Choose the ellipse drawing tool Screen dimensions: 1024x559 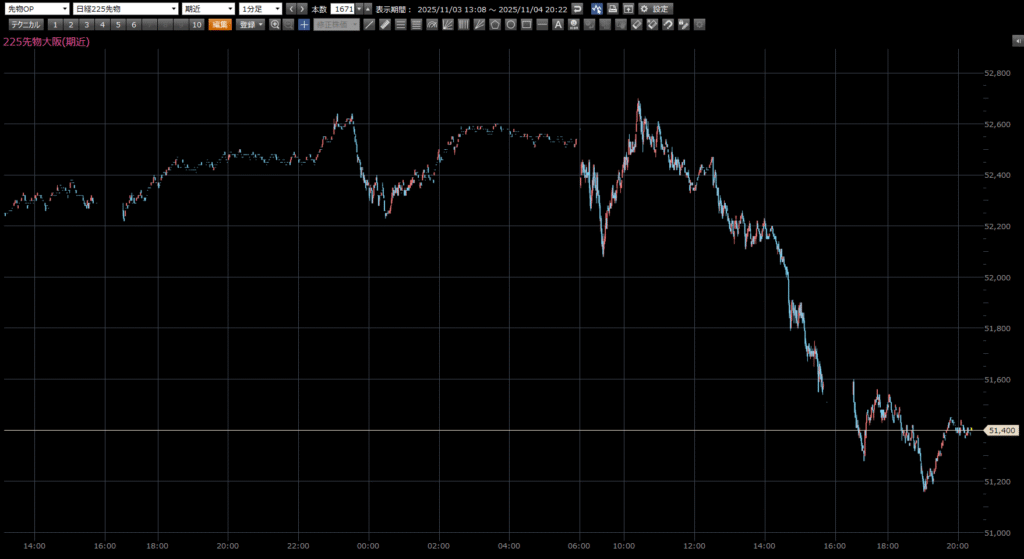pos(510,24)
